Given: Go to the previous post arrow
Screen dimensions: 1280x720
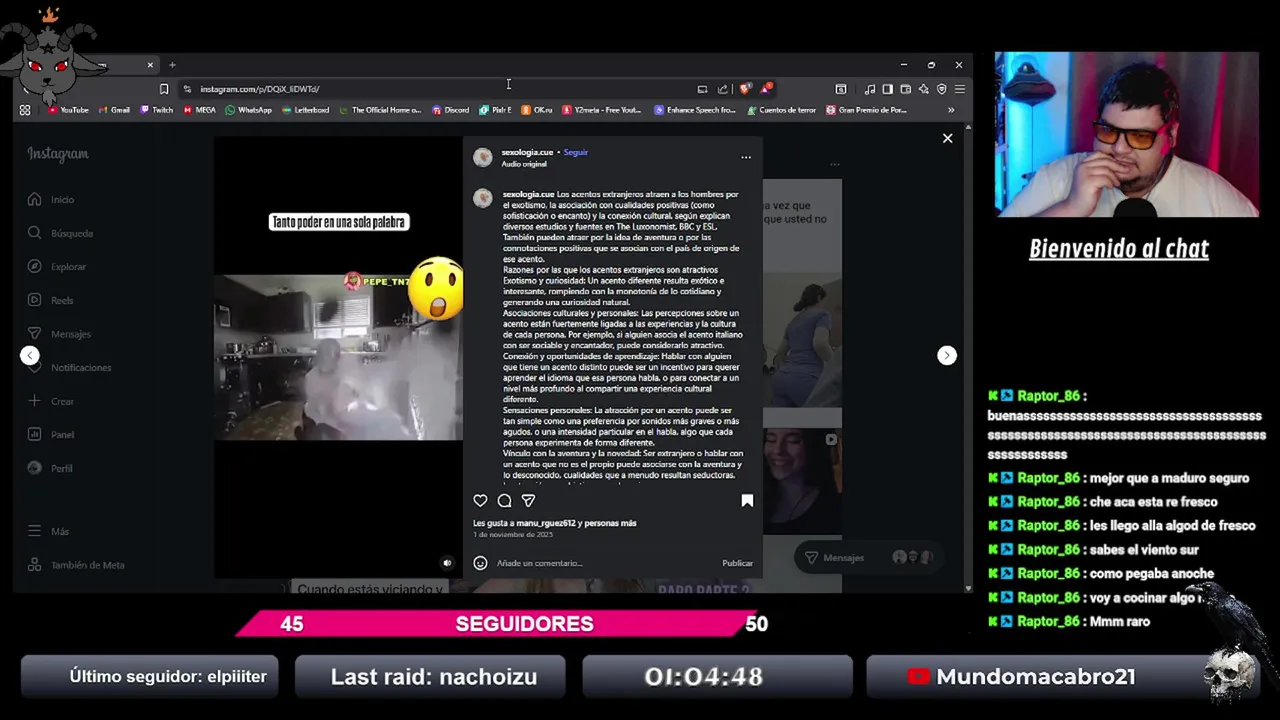Looking at the screenshot, I should click(x=30, y=355).
